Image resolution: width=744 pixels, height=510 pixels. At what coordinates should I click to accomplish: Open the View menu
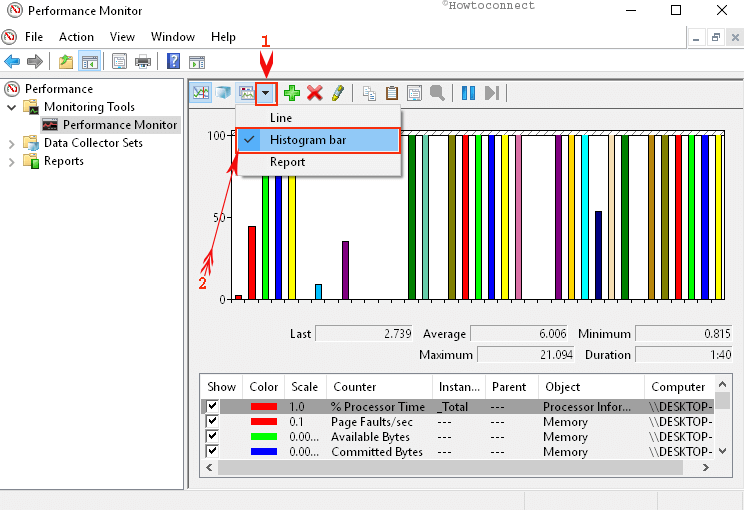click(x=122, y=37)
